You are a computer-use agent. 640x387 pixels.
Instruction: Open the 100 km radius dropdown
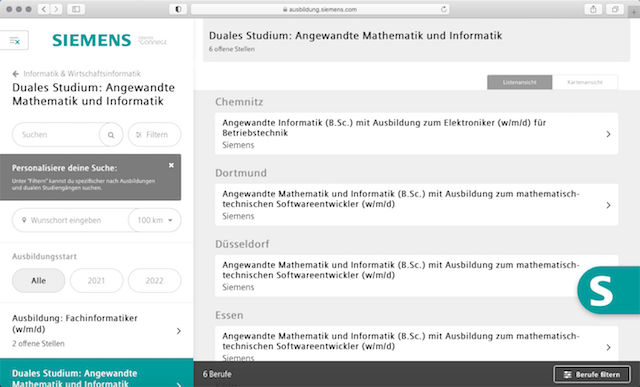pyautogui.click(x=155, y=220)
